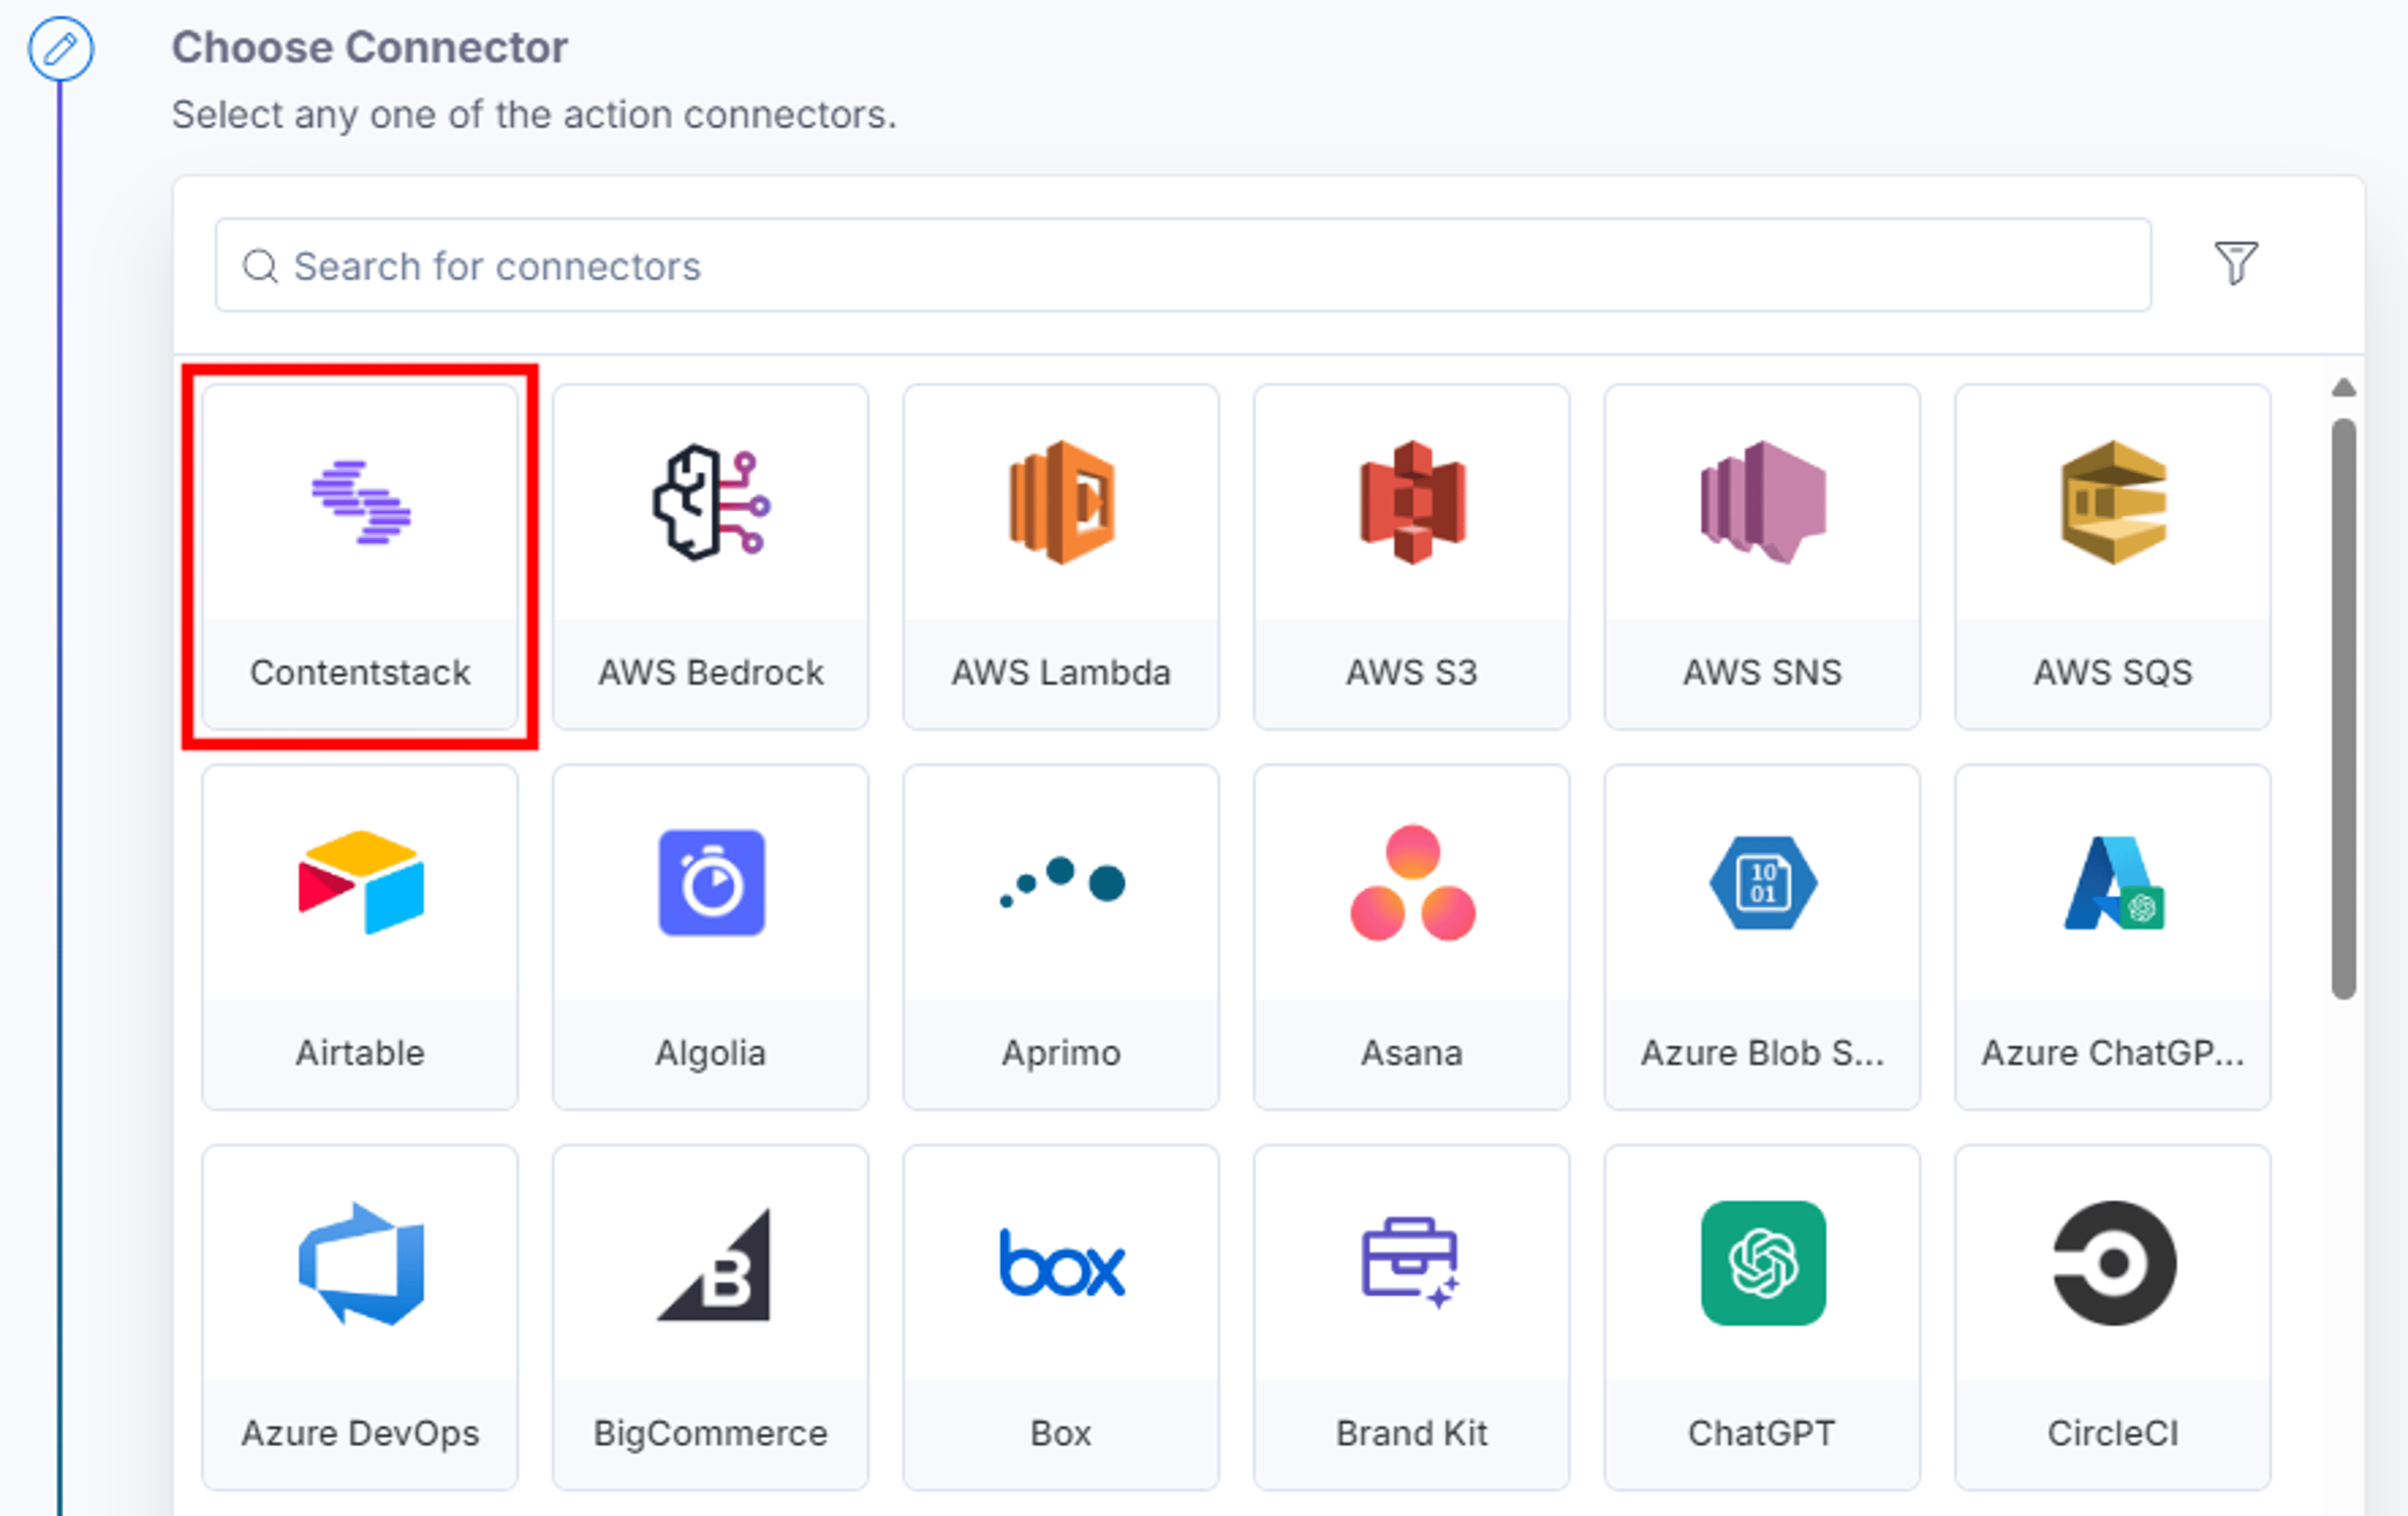This screenshot has width=2408, height=1516.
Task: Choose the Aprimo connector
Action: (x=1061, y=937)
